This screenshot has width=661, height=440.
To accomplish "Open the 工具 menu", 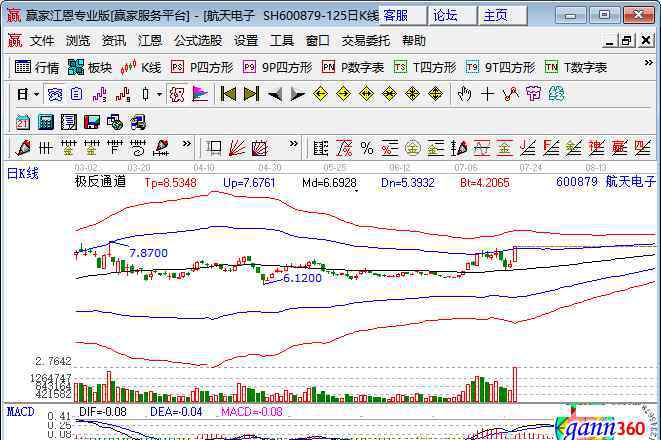I will (x=282, y=41).
